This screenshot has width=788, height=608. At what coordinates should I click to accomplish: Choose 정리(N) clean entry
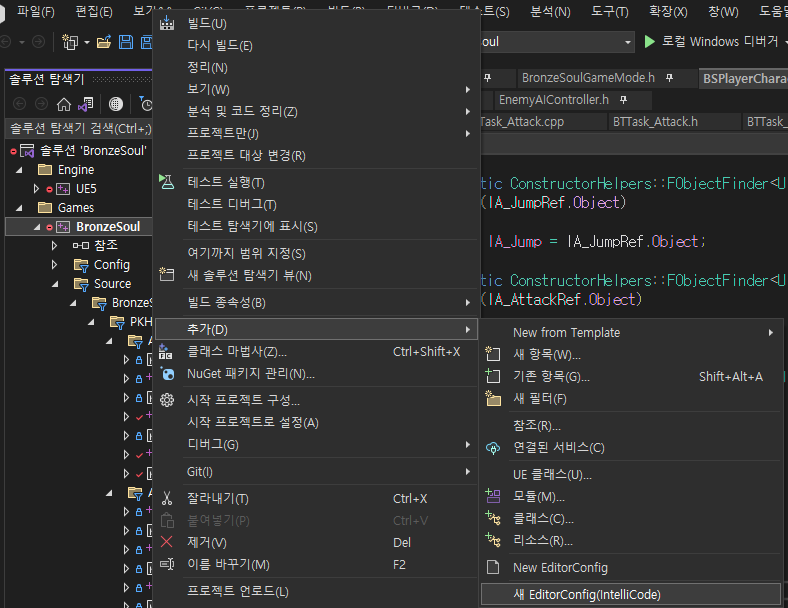(x=207, y=67)
